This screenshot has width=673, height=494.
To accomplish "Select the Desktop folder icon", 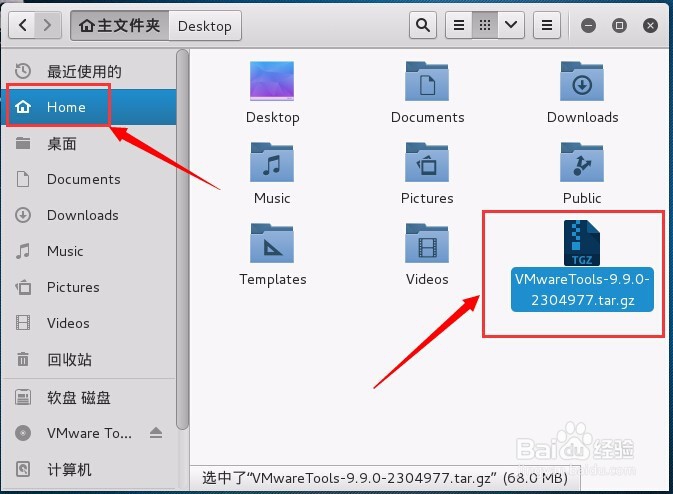I will click(x=272, y=81).
